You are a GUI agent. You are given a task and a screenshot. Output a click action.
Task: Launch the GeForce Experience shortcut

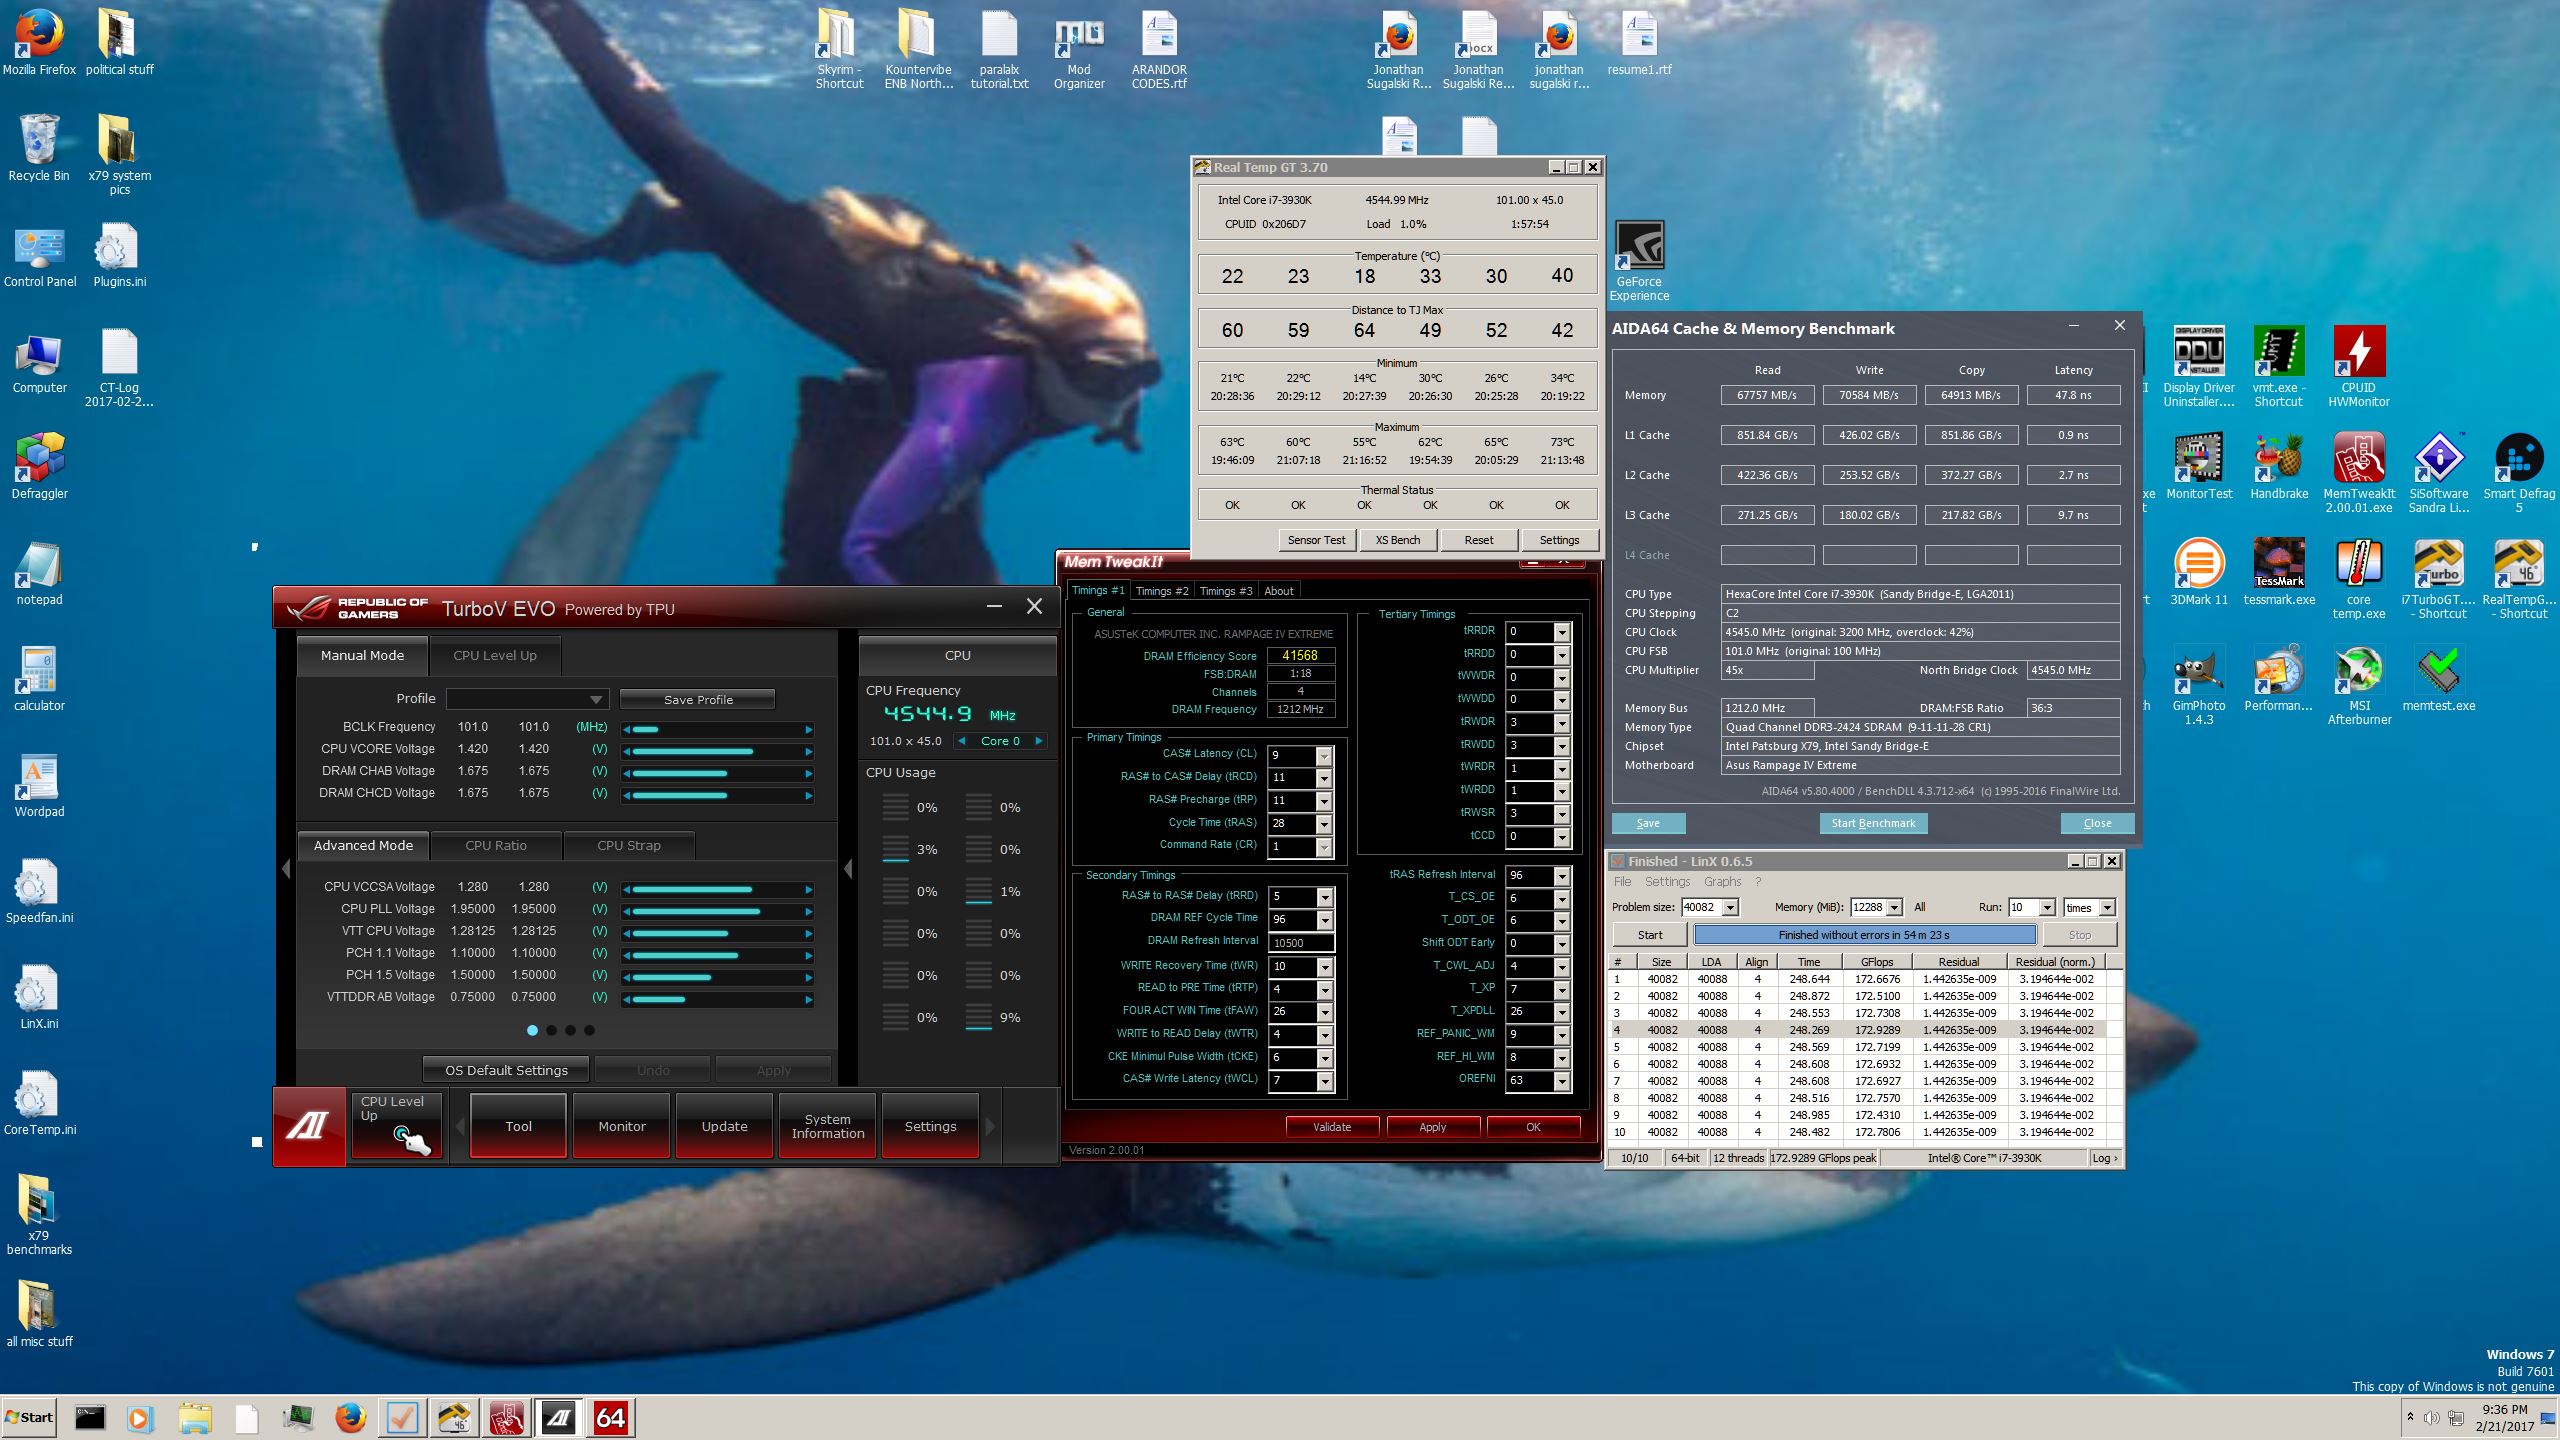coord(1639,261)
